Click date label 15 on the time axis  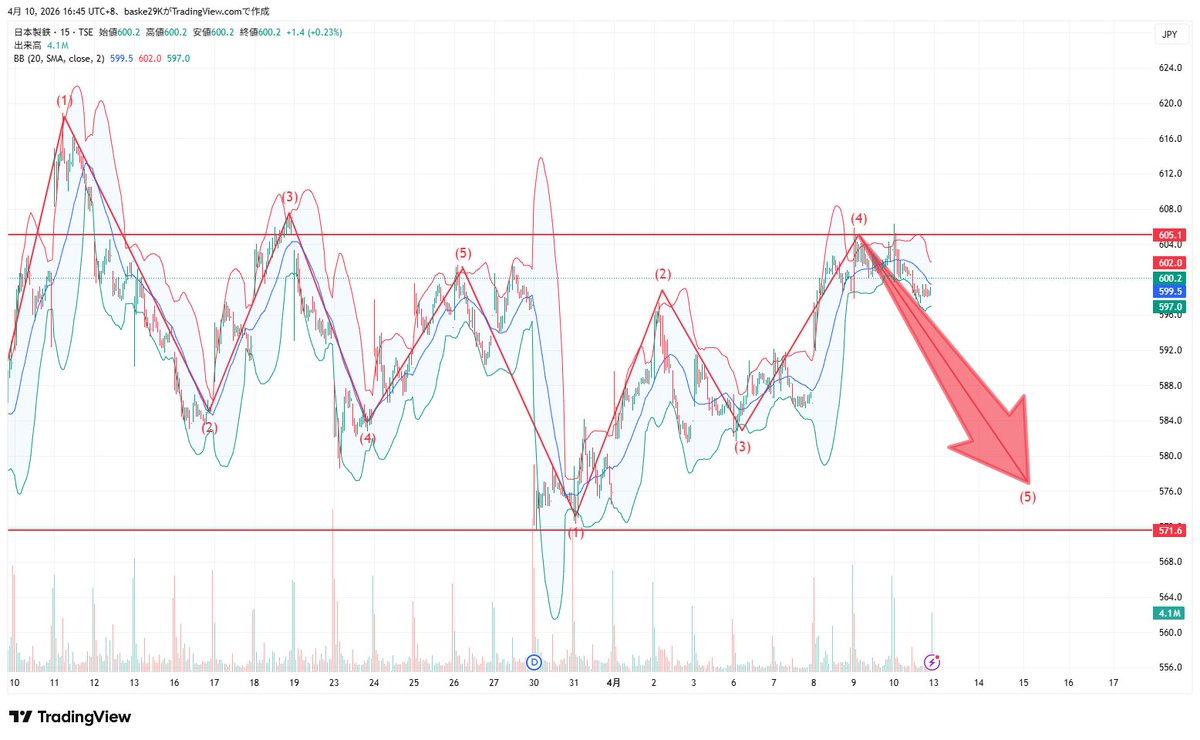[x=1024, y=683]
